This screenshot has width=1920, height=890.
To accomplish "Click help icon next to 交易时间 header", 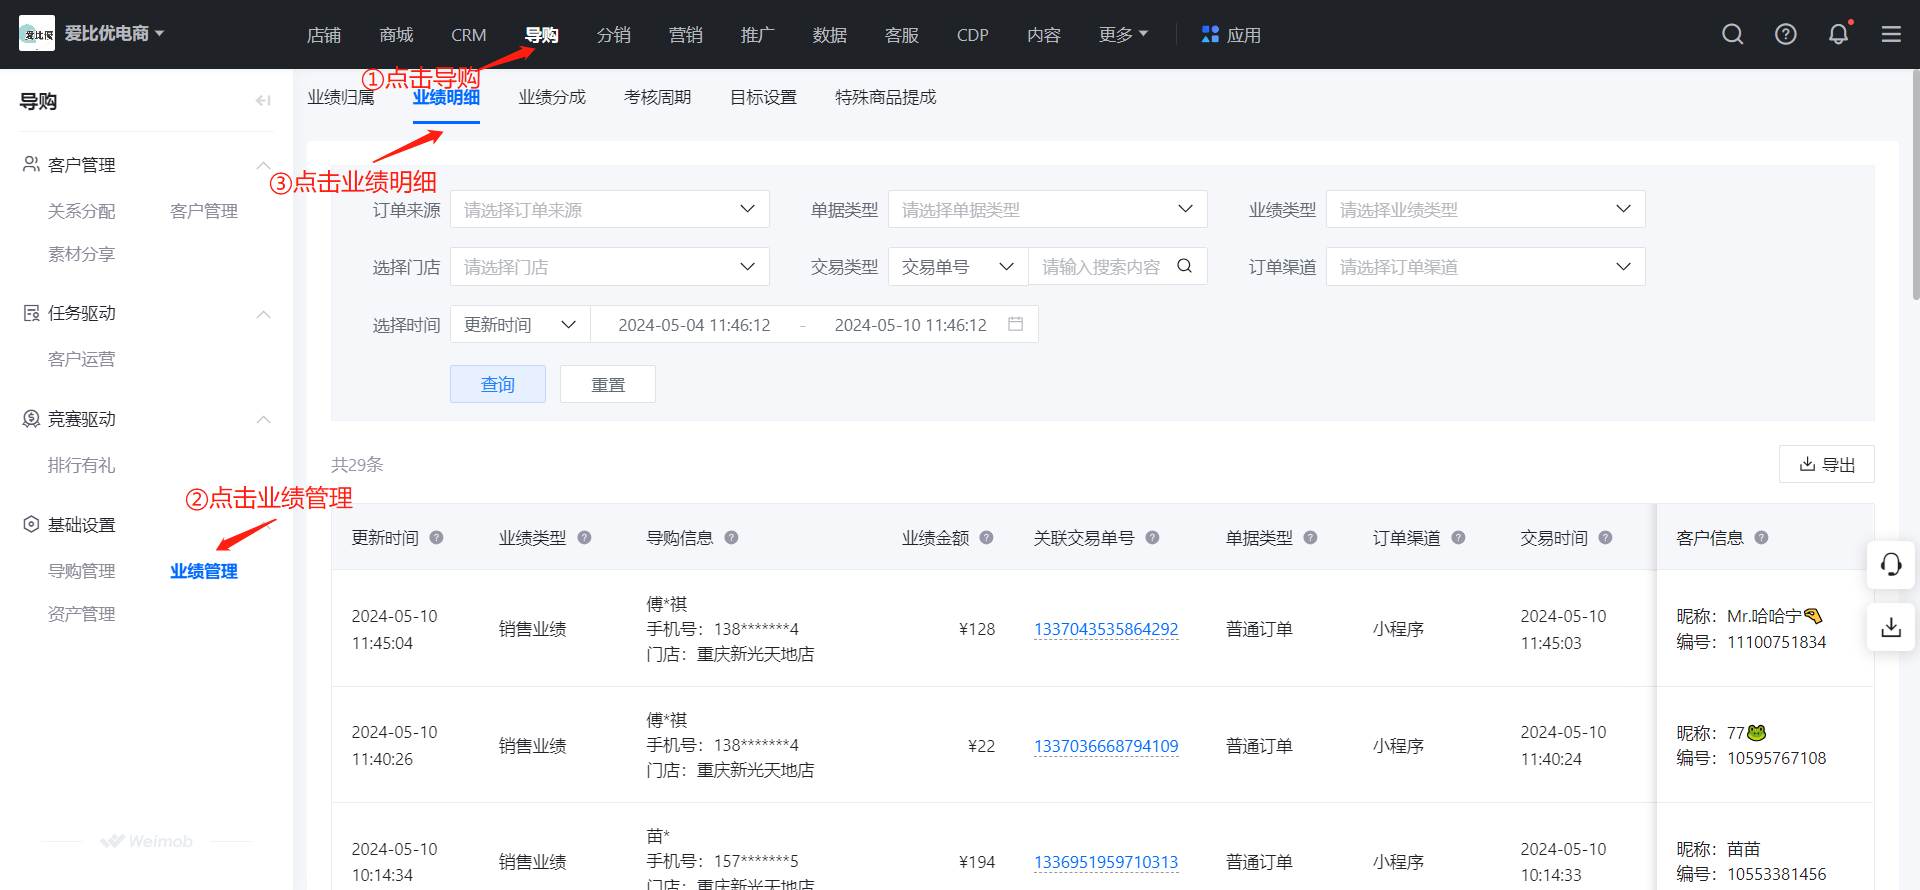I will click(x=1605, y=538).
